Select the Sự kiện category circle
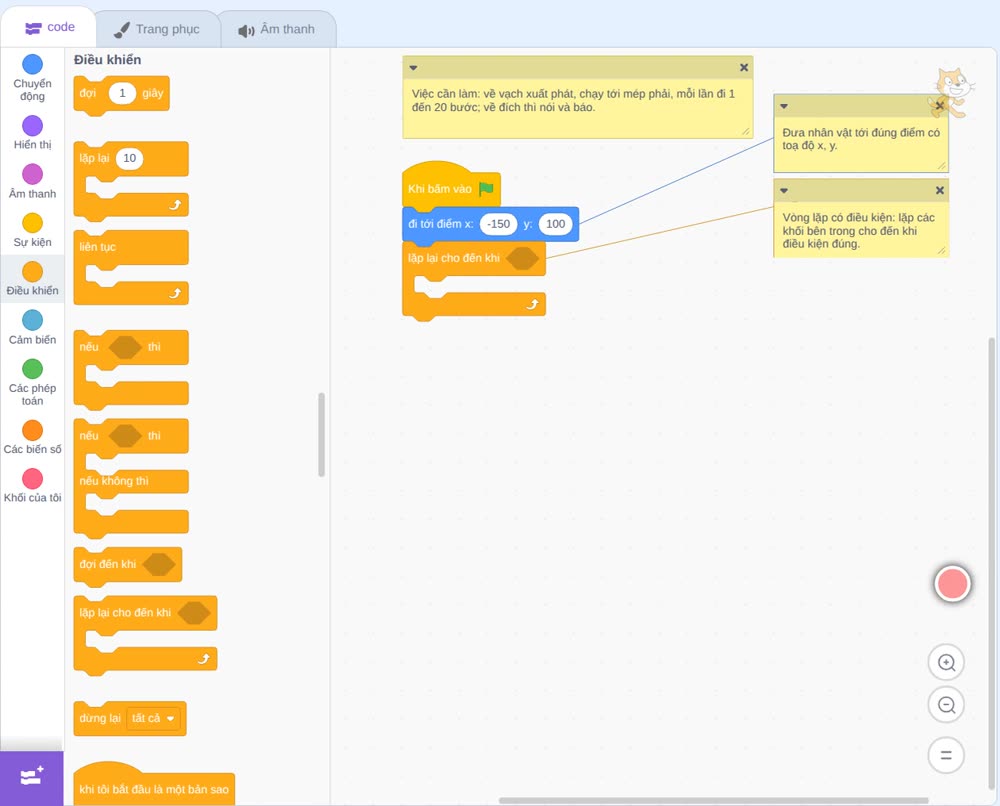Viewport: 1000px width, 806px height. point(33,223)
